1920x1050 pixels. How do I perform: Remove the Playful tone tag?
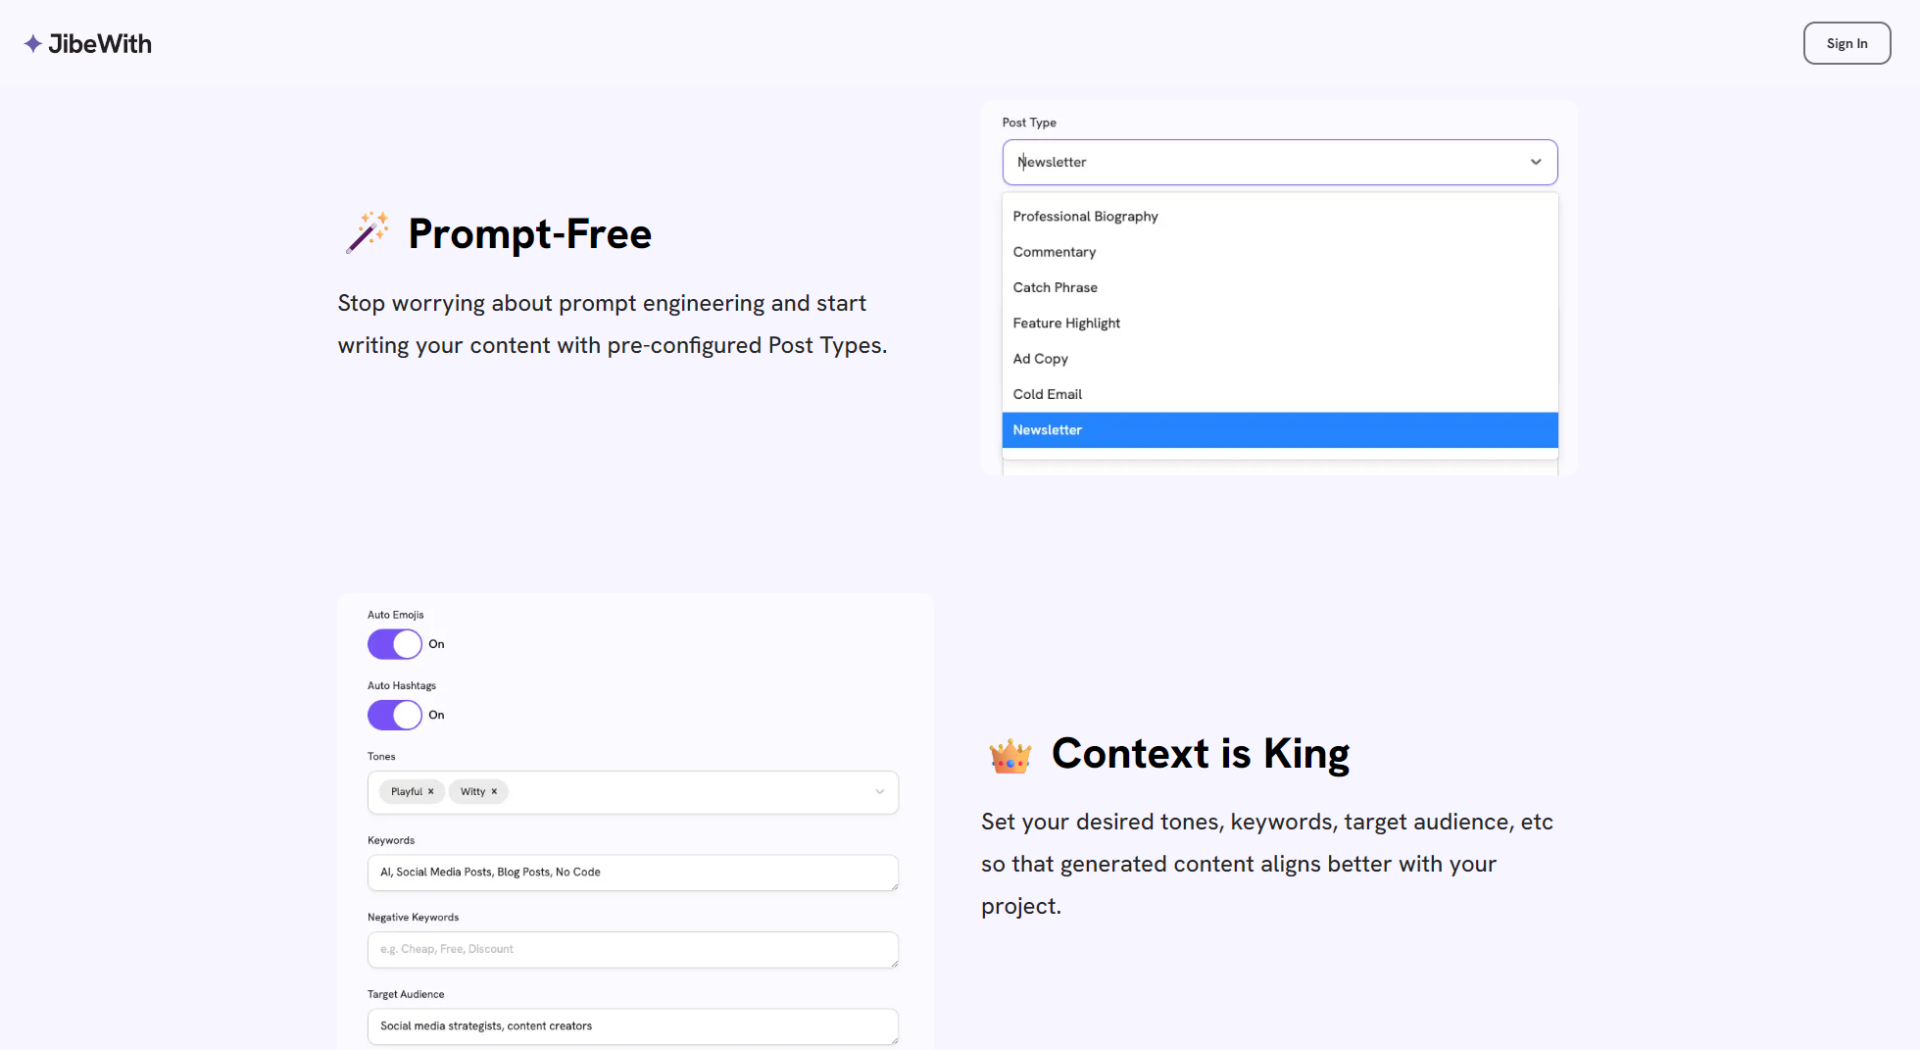click(431, 792)
